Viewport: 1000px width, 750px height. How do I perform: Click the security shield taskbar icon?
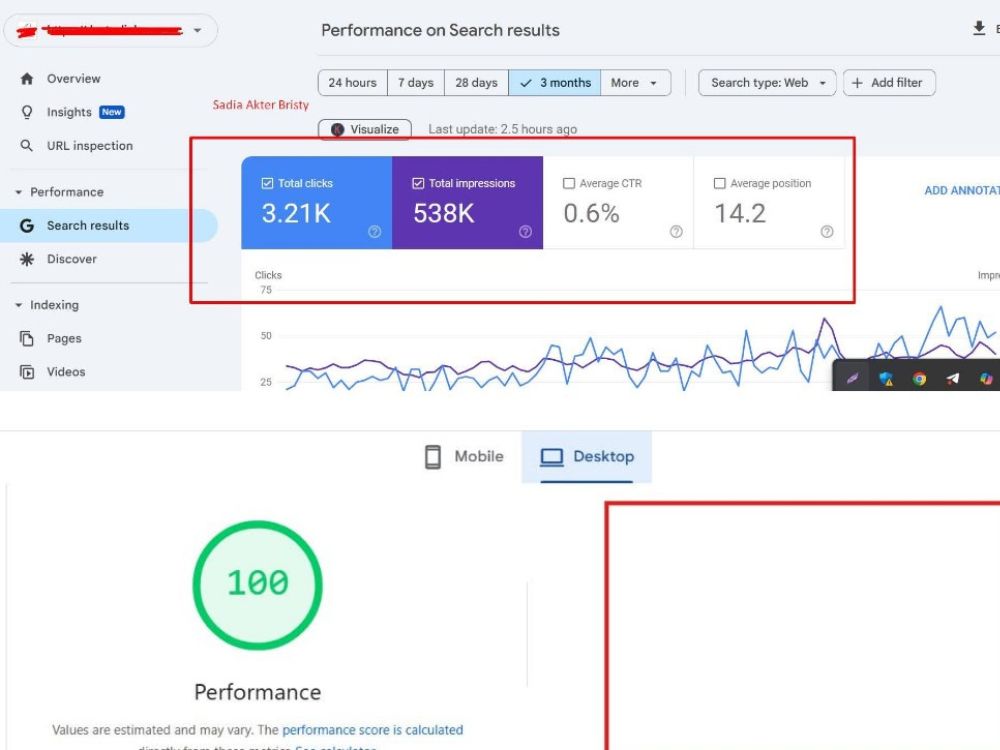pos(885,379)
